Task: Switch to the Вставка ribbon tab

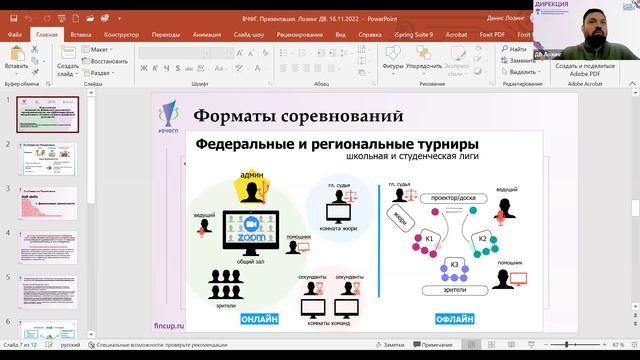Action: point(81,35)
